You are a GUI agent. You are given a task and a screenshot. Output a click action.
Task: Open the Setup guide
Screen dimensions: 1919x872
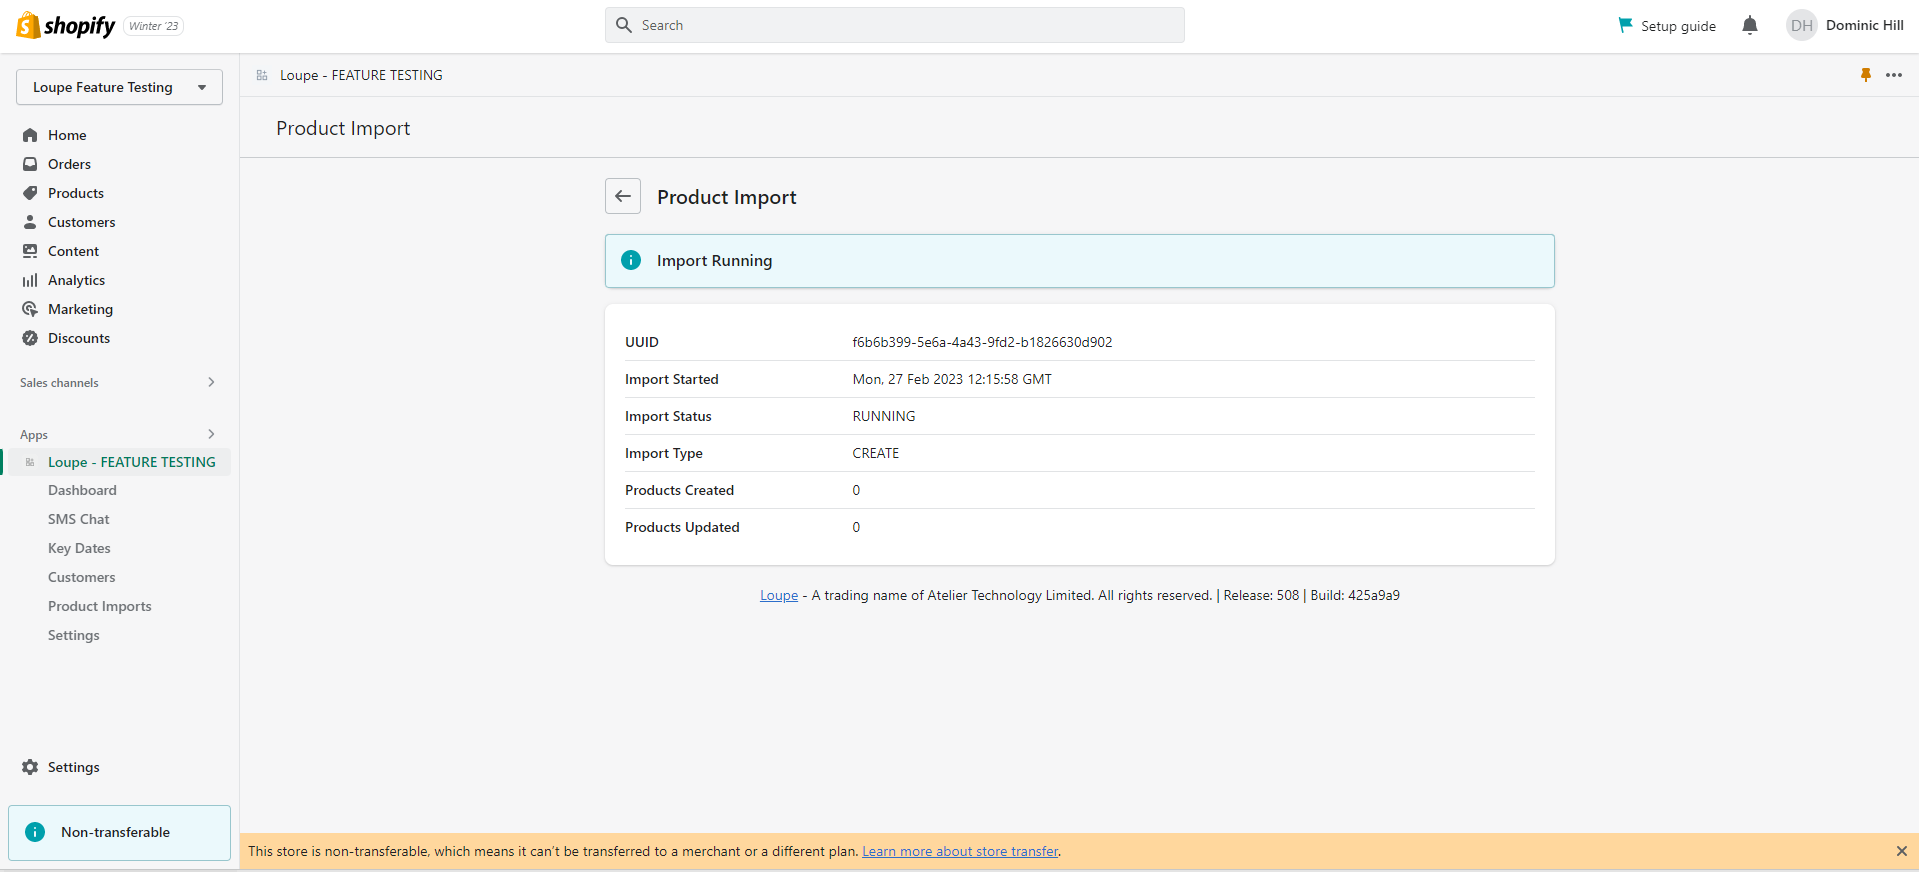[x=1667, y=26]
